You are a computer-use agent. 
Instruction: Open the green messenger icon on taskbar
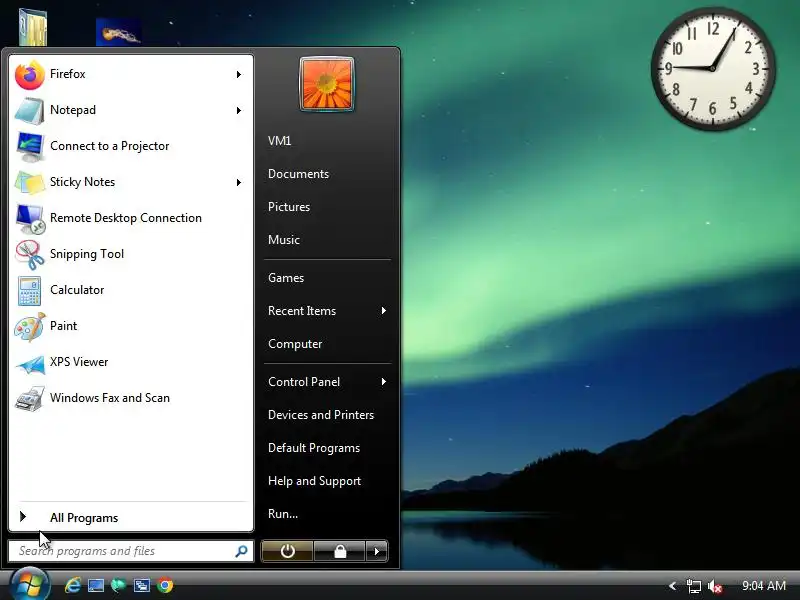118,585
